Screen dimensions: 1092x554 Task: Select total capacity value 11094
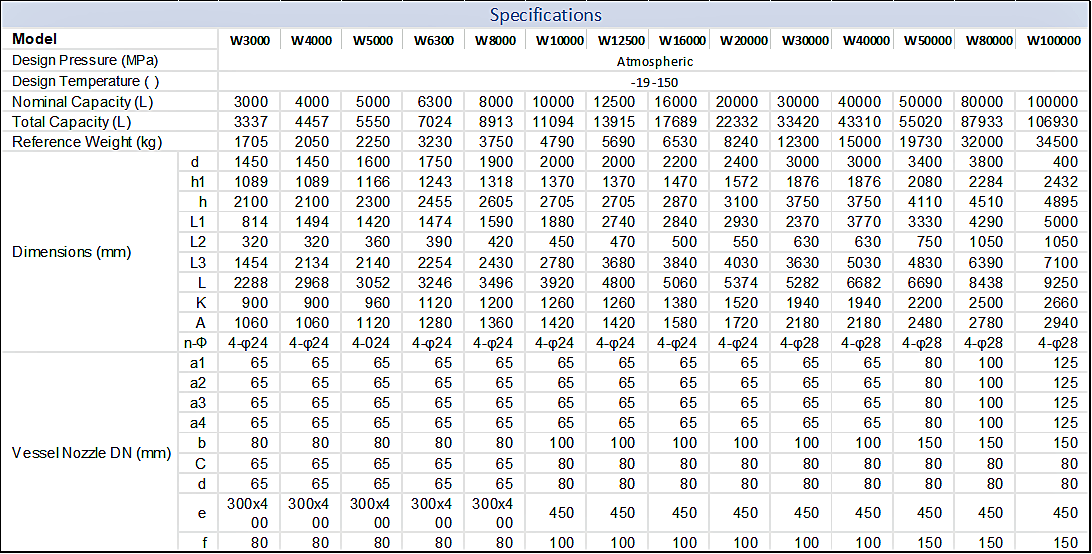click(x=554, y=122)
